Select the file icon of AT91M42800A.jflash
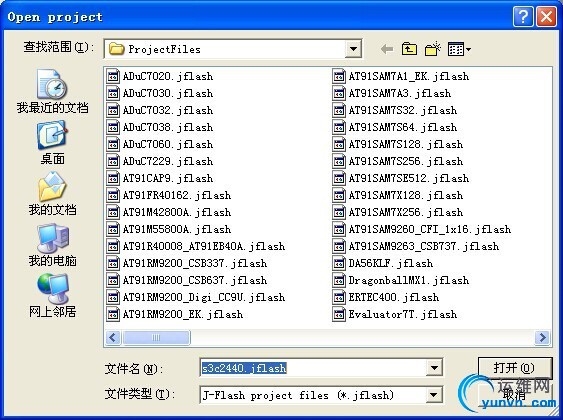The width and height of the screenshot is (563, 420). coord(113,212)
